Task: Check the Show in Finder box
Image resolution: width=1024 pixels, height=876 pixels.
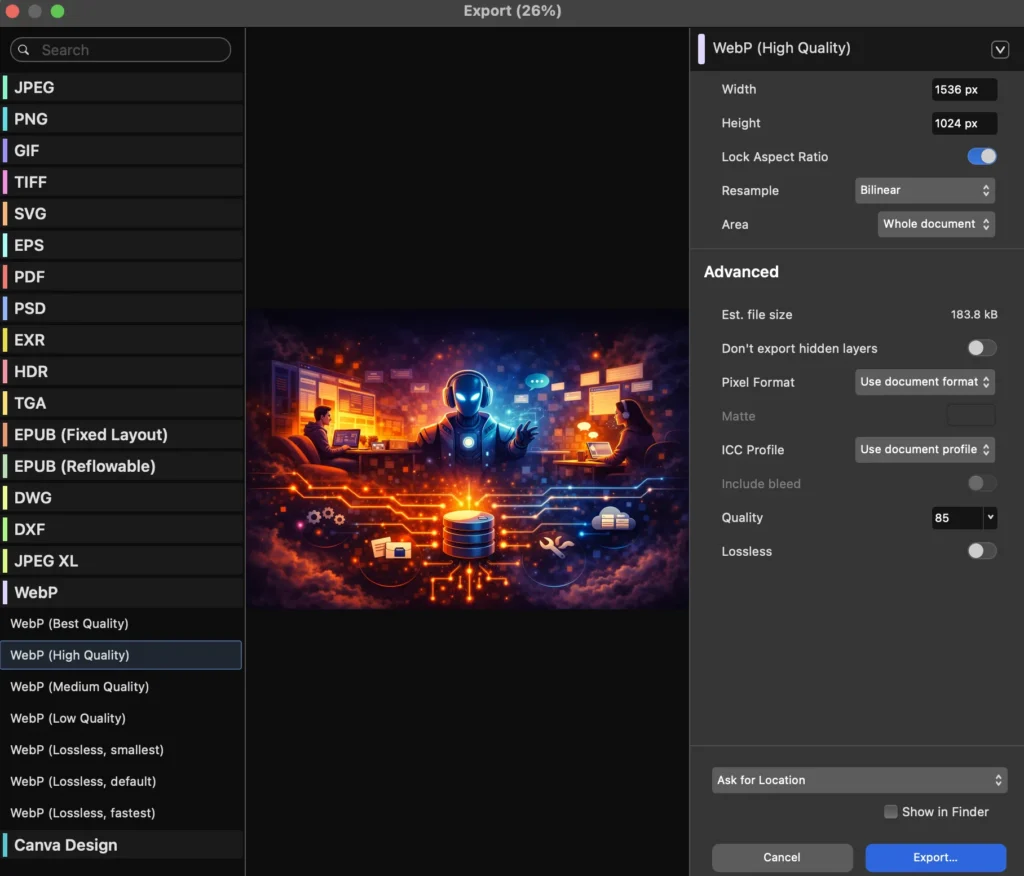Action: pos(891,812)
